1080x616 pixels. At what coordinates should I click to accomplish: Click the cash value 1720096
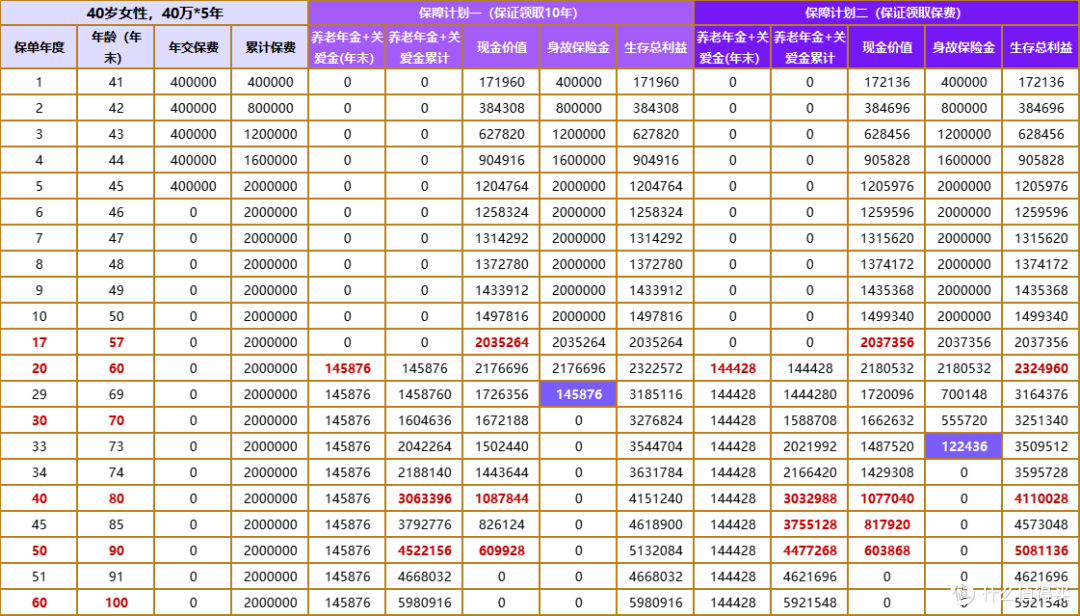pyautogui.click(x=886, y=395)
